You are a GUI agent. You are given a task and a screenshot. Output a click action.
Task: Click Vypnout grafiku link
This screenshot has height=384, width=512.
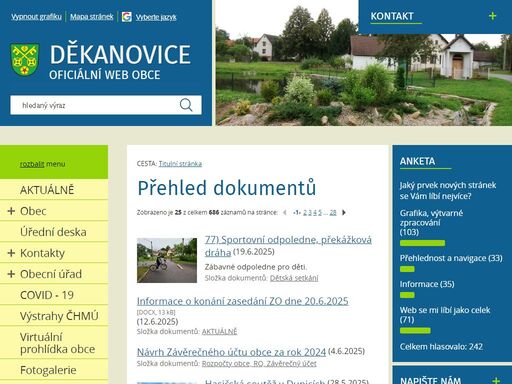coord(36,17)
